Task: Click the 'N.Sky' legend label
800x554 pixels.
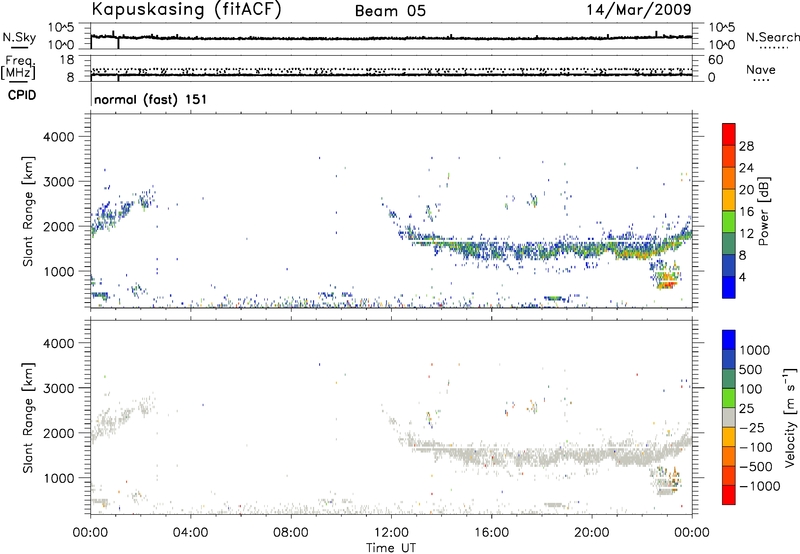Action: click(19, 37)
